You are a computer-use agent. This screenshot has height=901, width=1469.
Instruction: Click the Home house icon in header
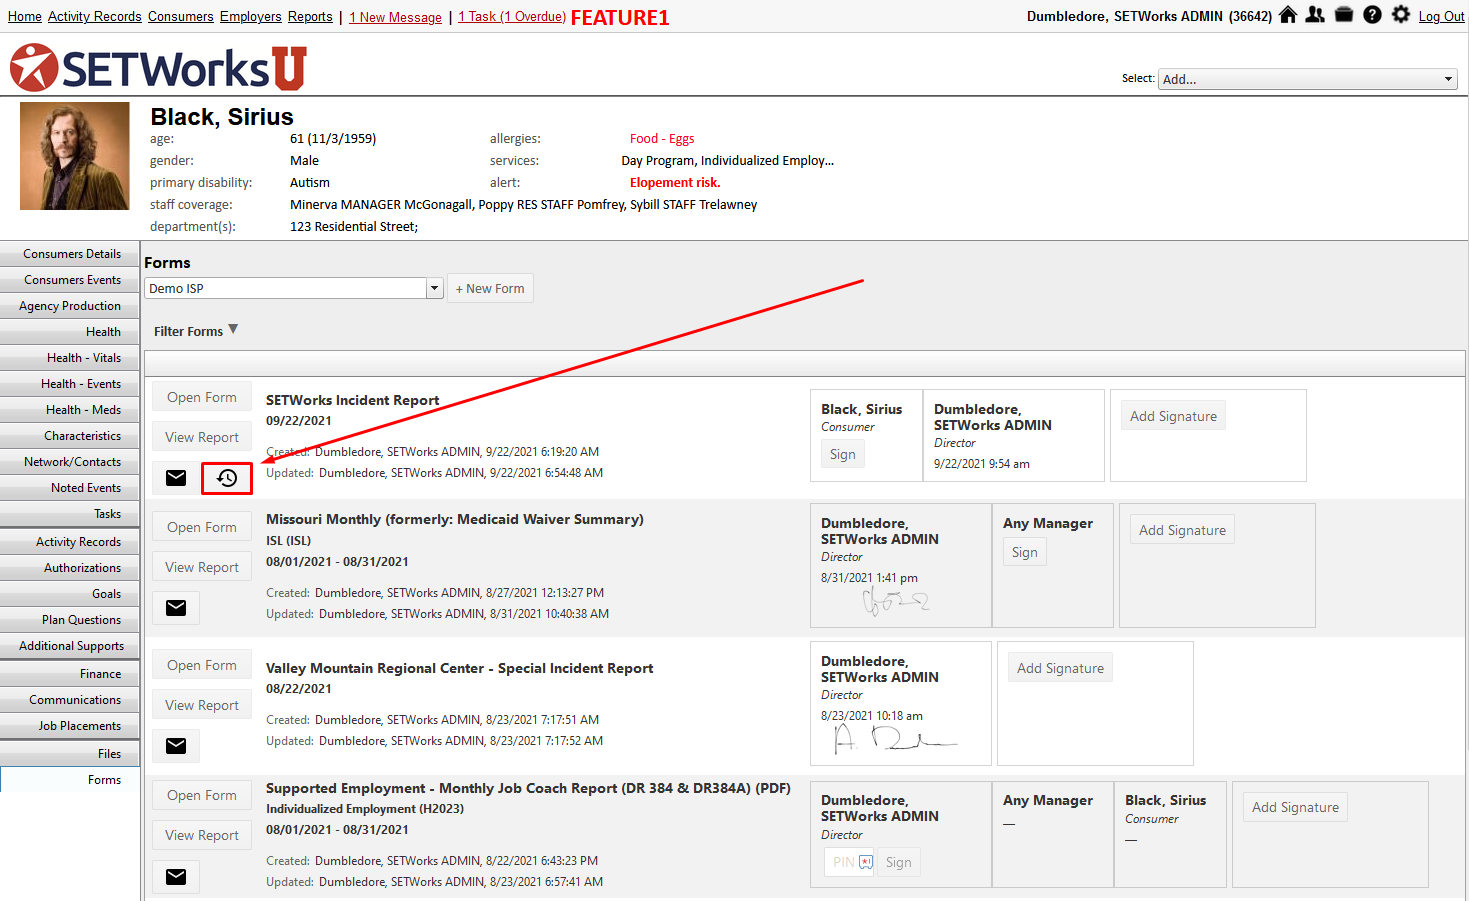(x=1288, y=15)
